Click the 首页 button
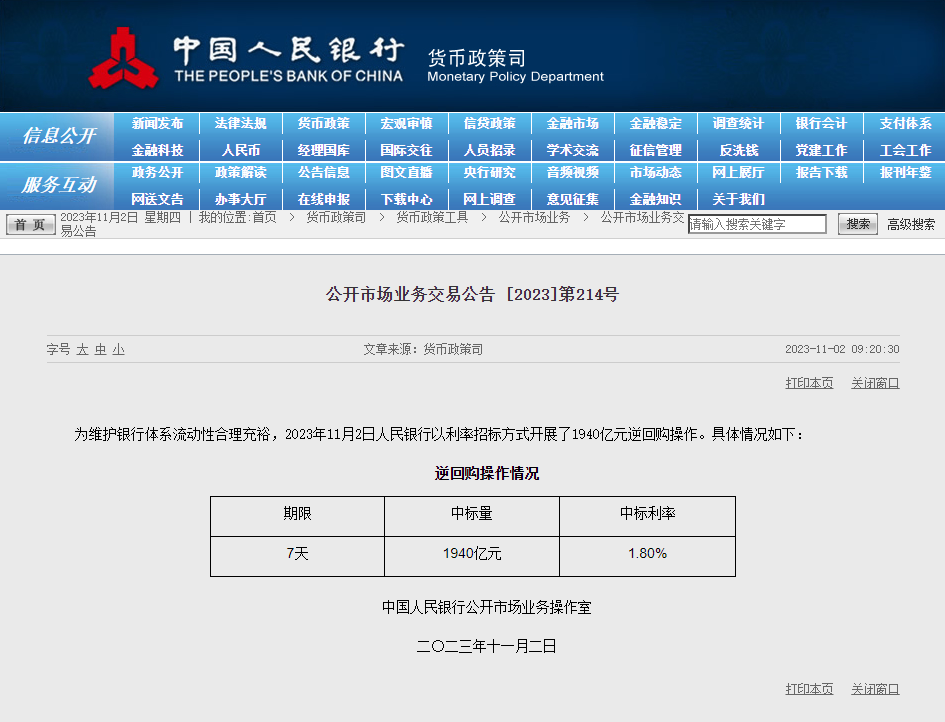945x722 pixels. [30, 225]
